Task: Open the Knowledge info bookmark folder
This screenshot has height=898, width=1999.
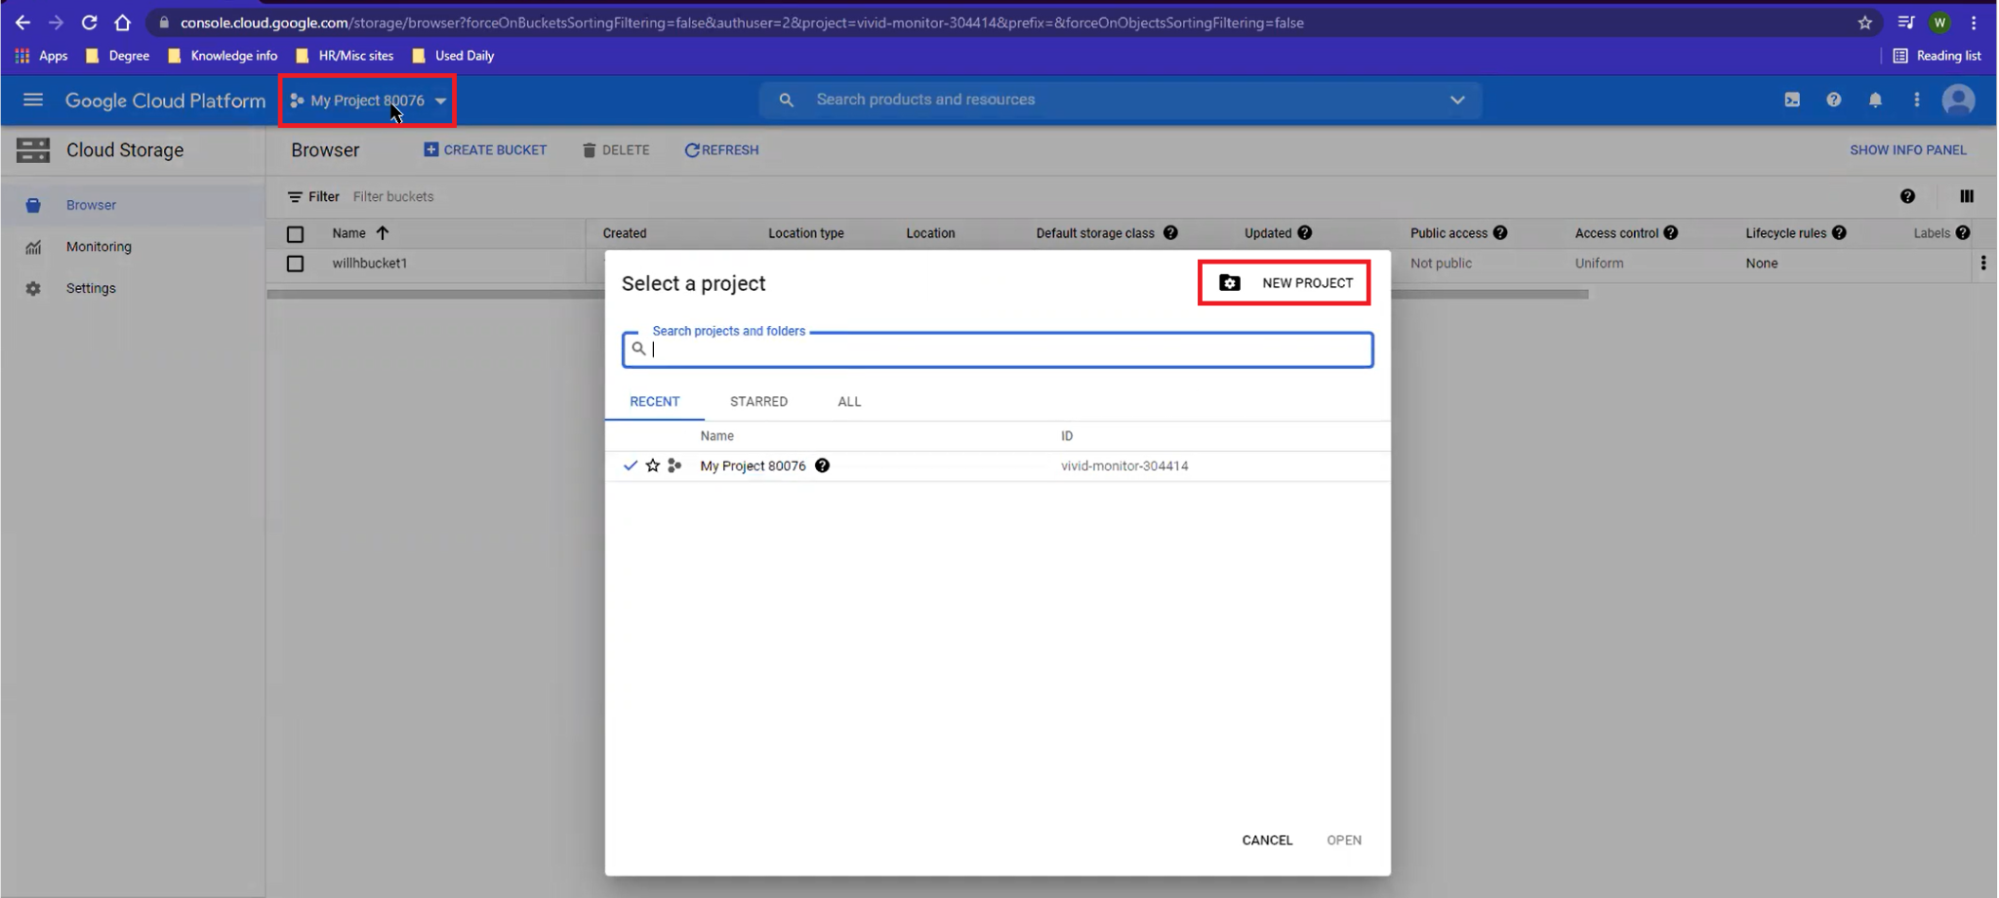Action: click(223, 56)
